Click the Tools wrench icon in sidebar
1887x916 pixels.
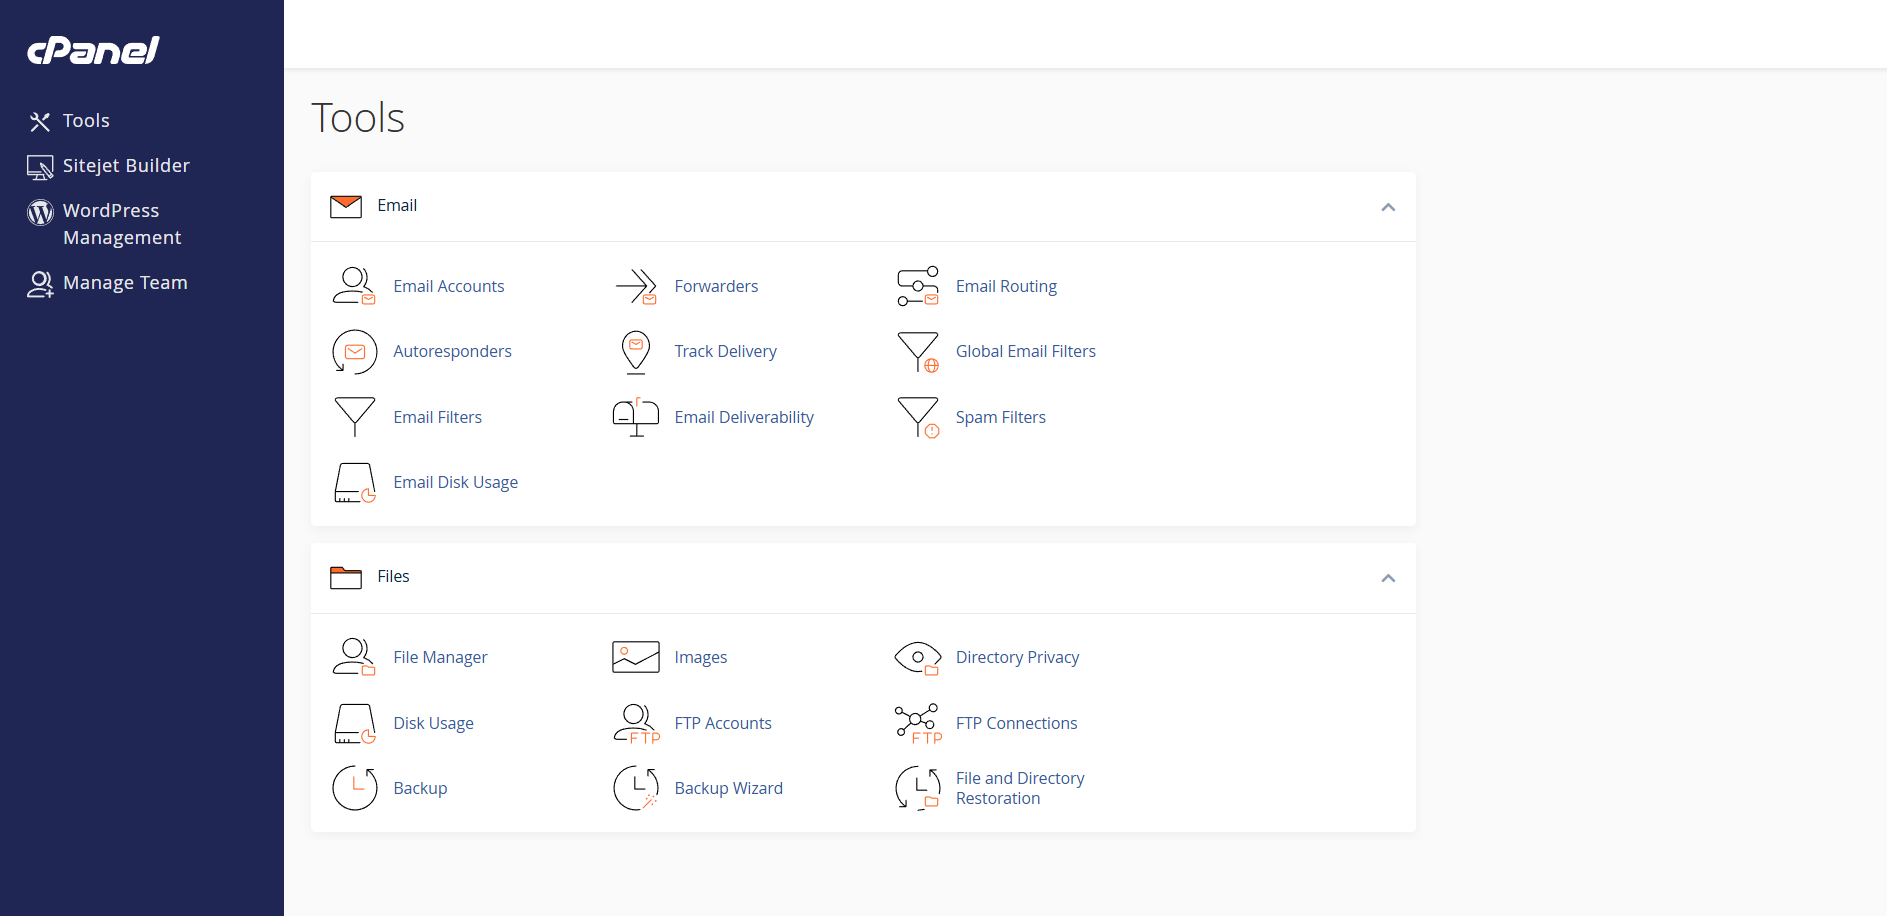[x=40, y=122]
